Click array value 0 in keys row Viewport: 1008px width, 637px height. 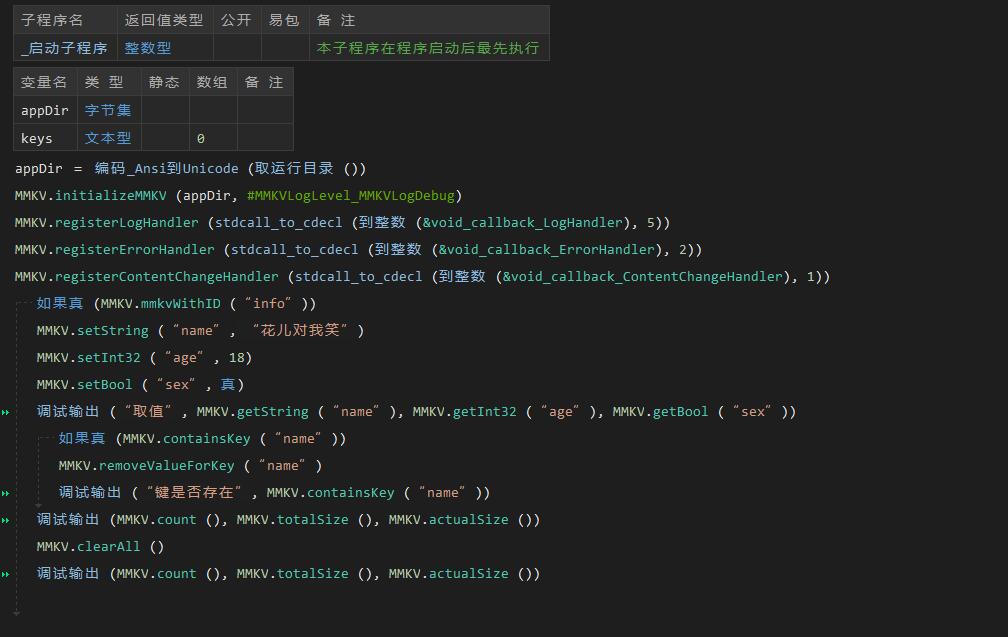[201, 138]
